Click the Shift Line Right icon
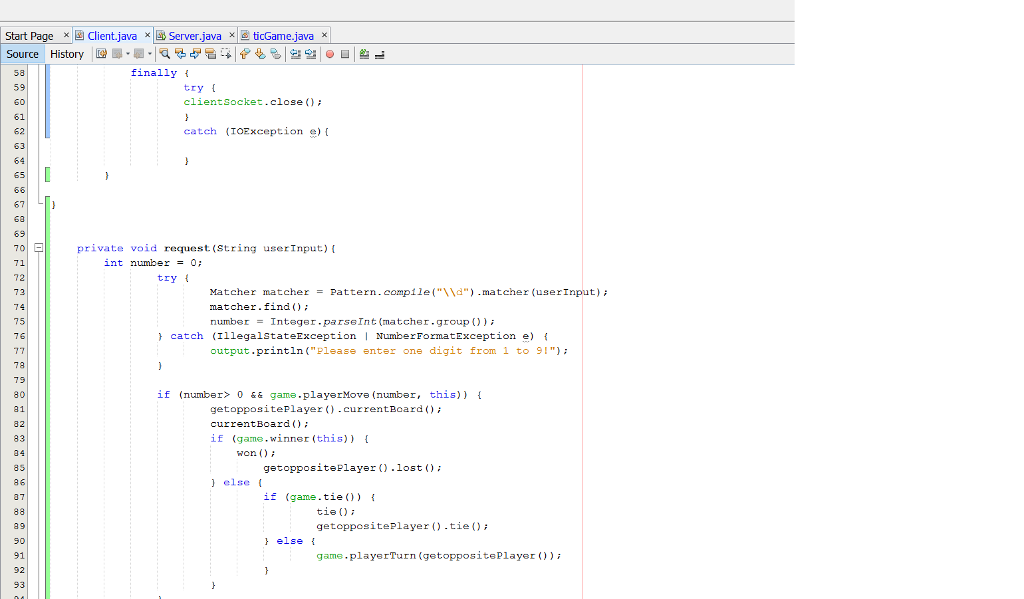The height and width of the screenshot is (599, 1024). click(x=310, y=54)
